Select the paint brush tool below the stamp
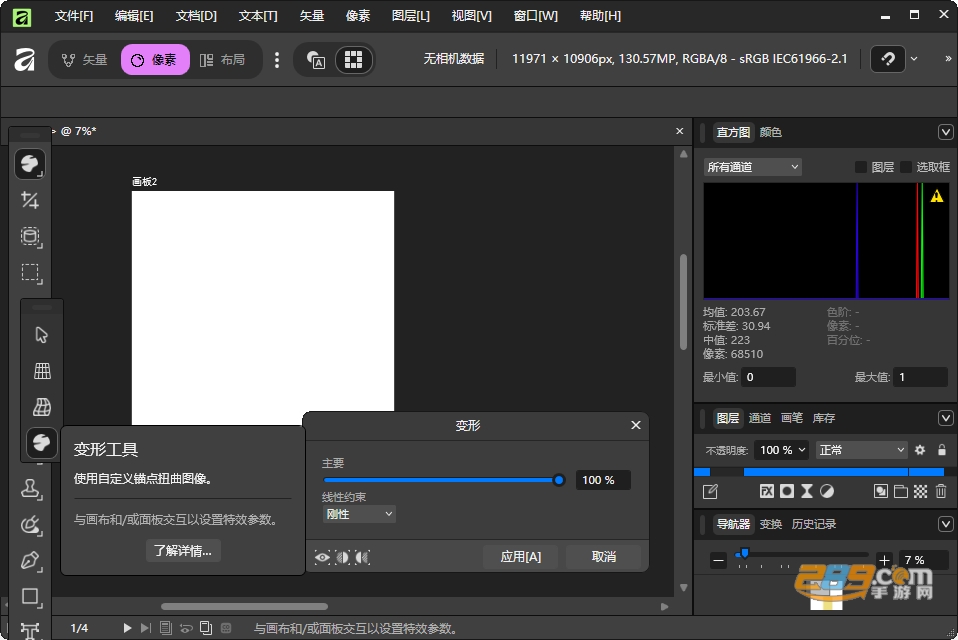This screenshot has width=958, height=640. pyautogui.click(x=31, y=525)
